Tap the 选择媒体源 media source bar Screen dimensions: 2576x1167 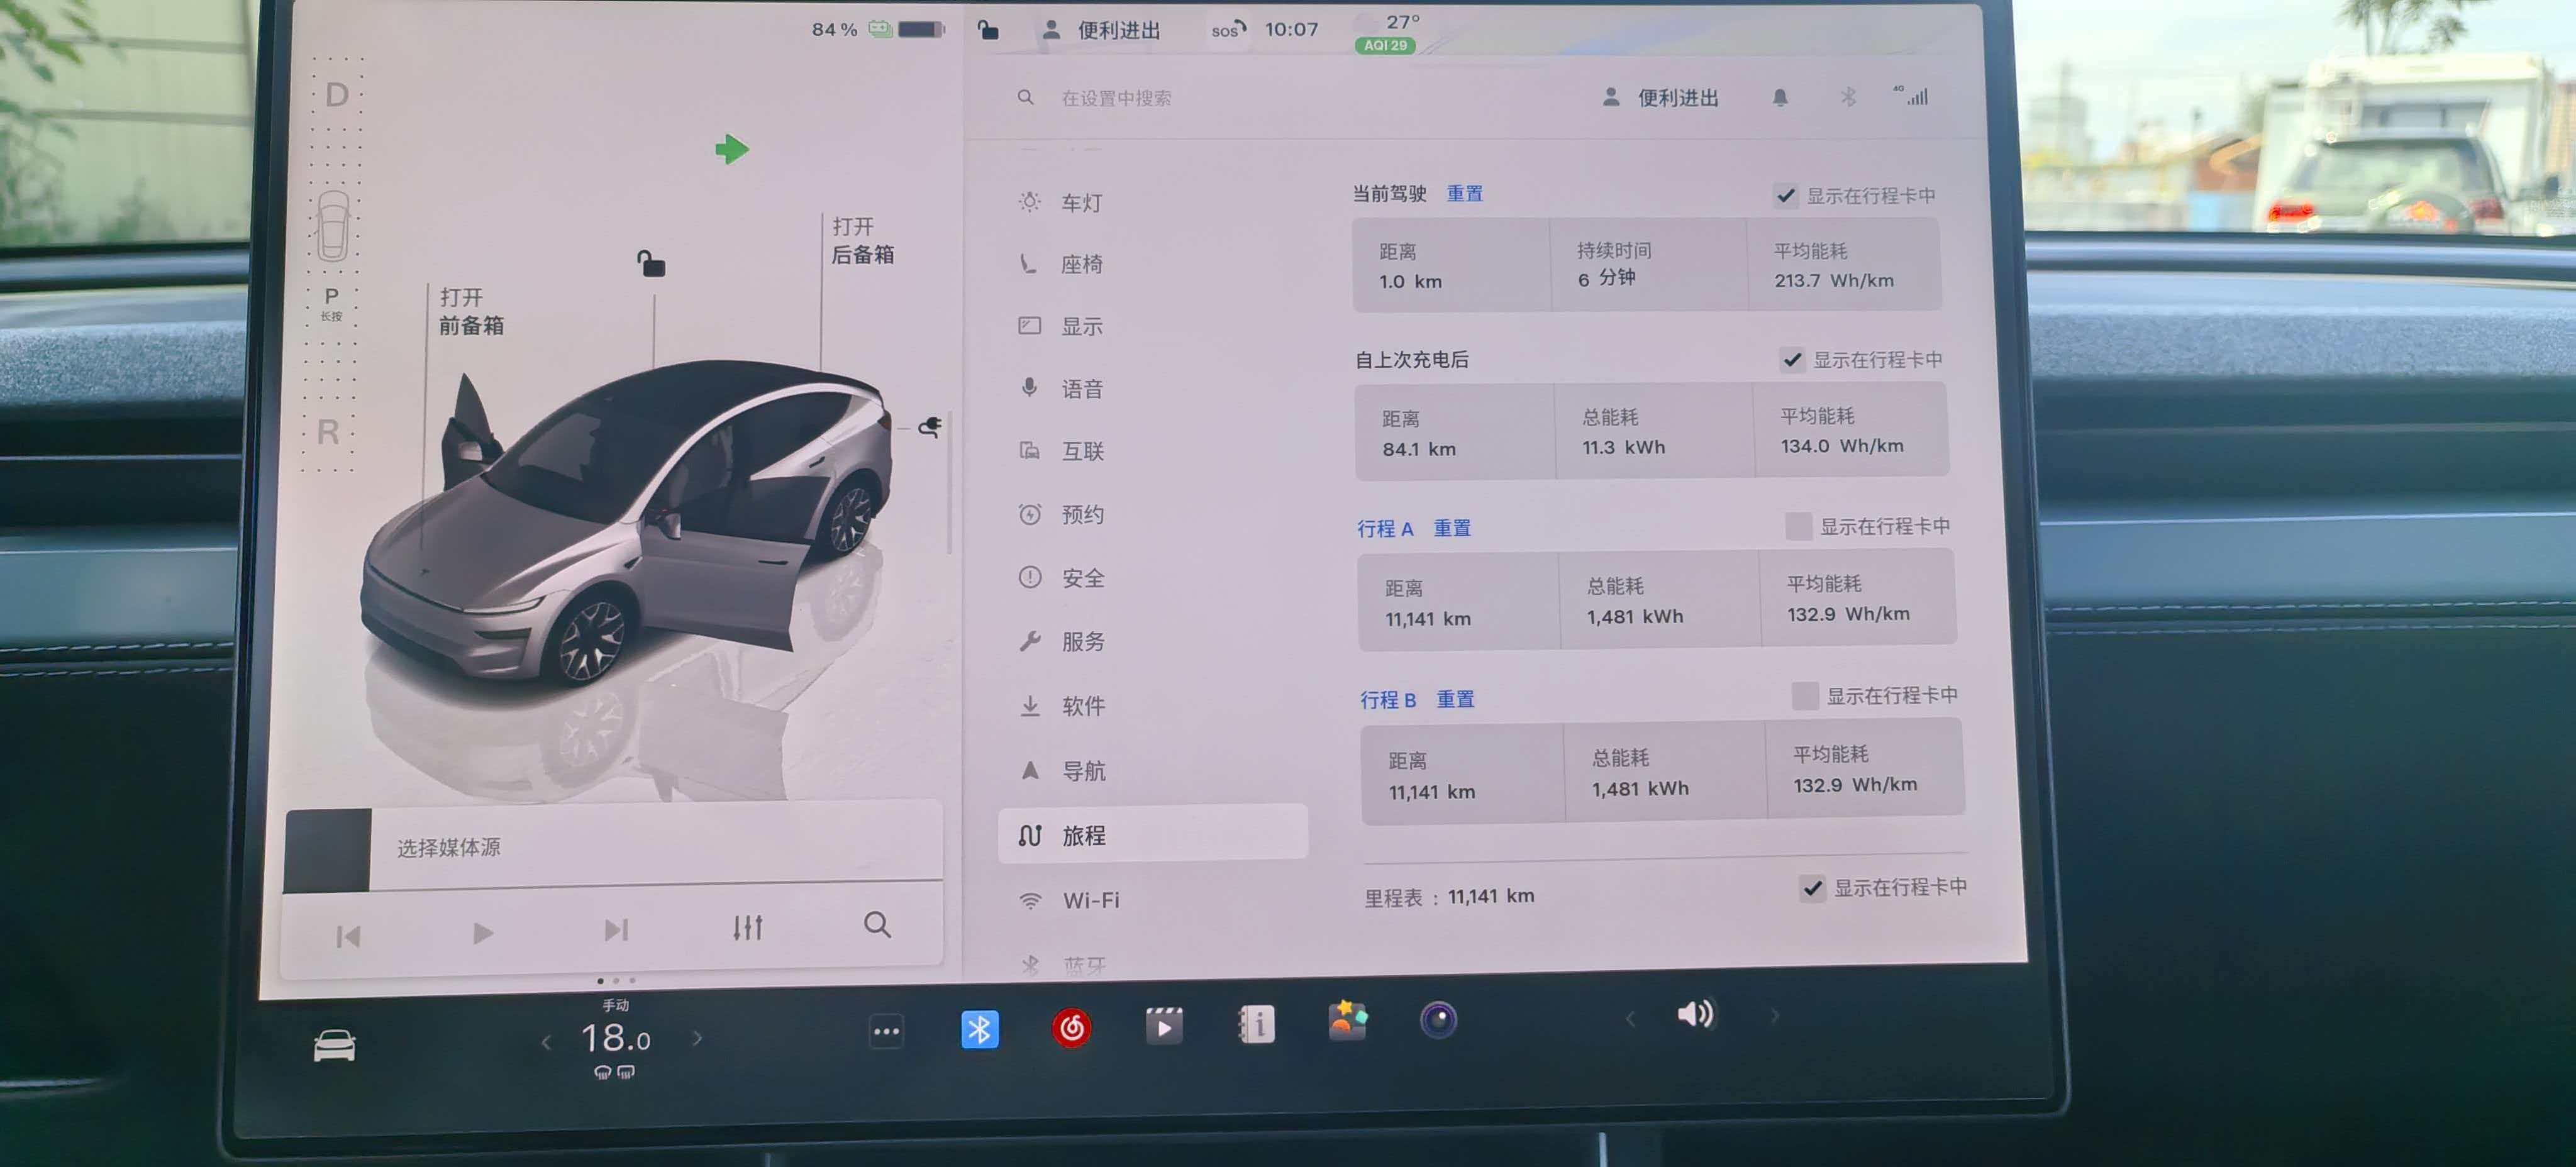point(614,847)
